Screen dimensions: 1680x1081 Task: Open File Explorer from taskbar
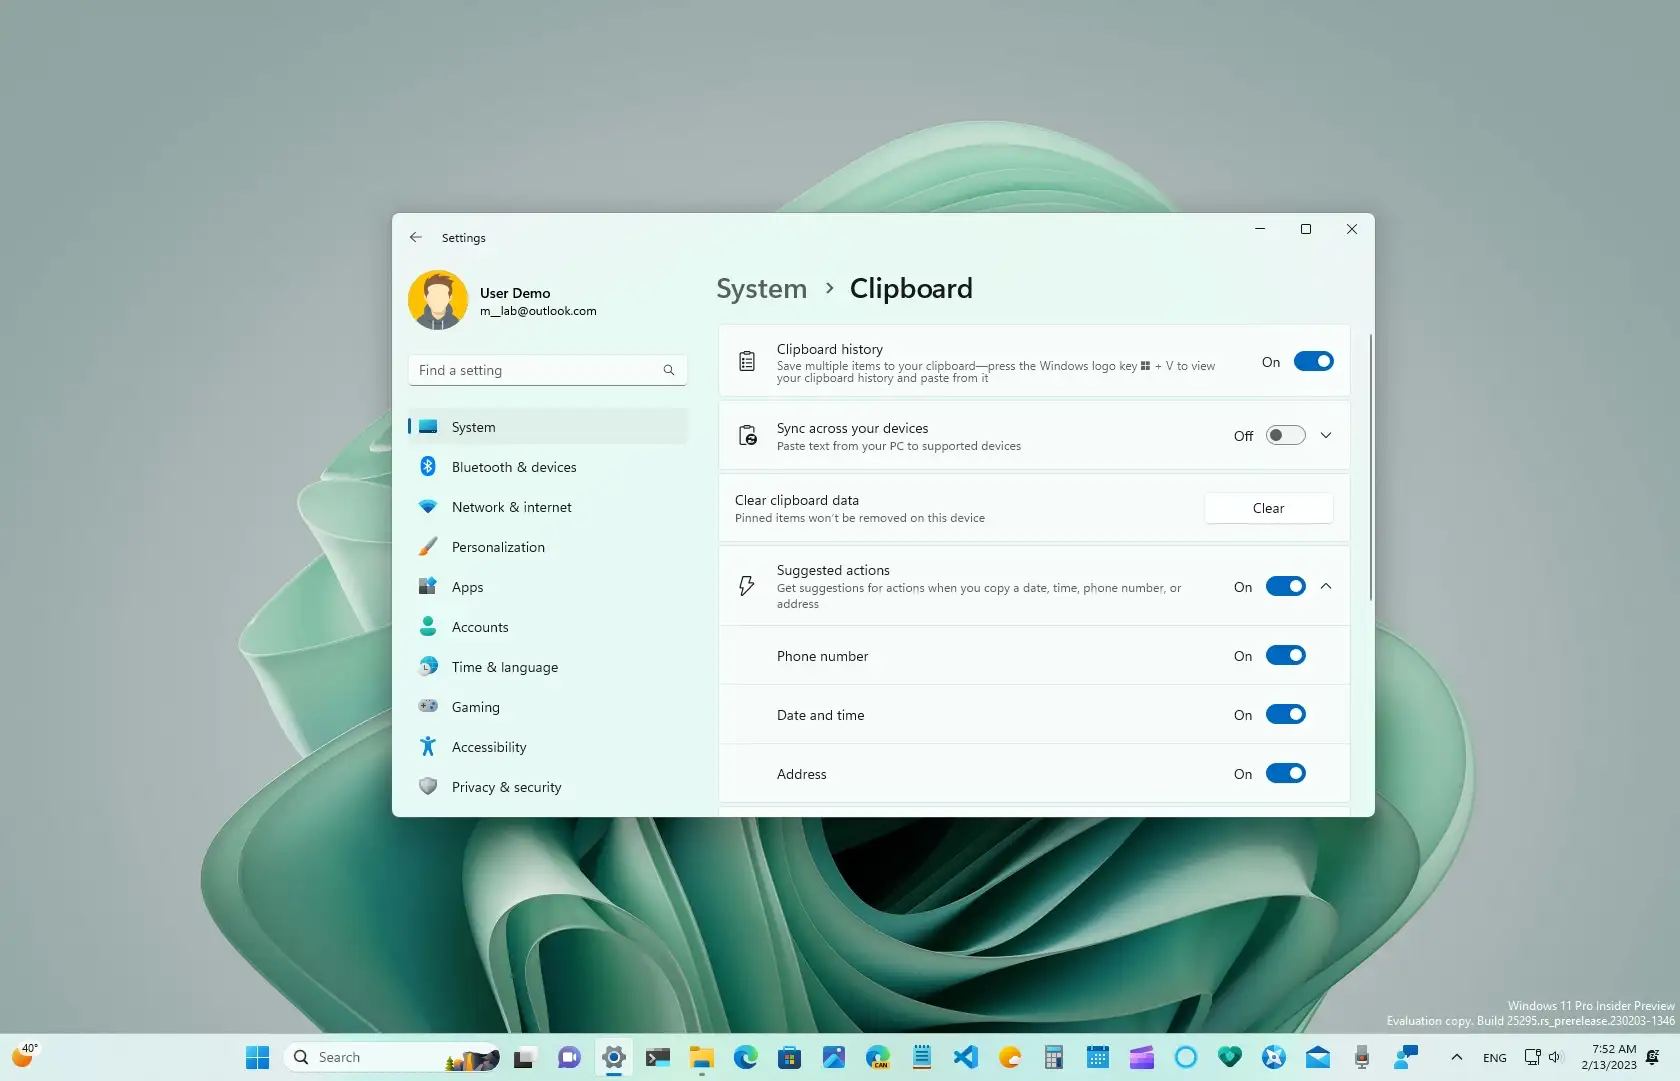[x=701, y=1057]
